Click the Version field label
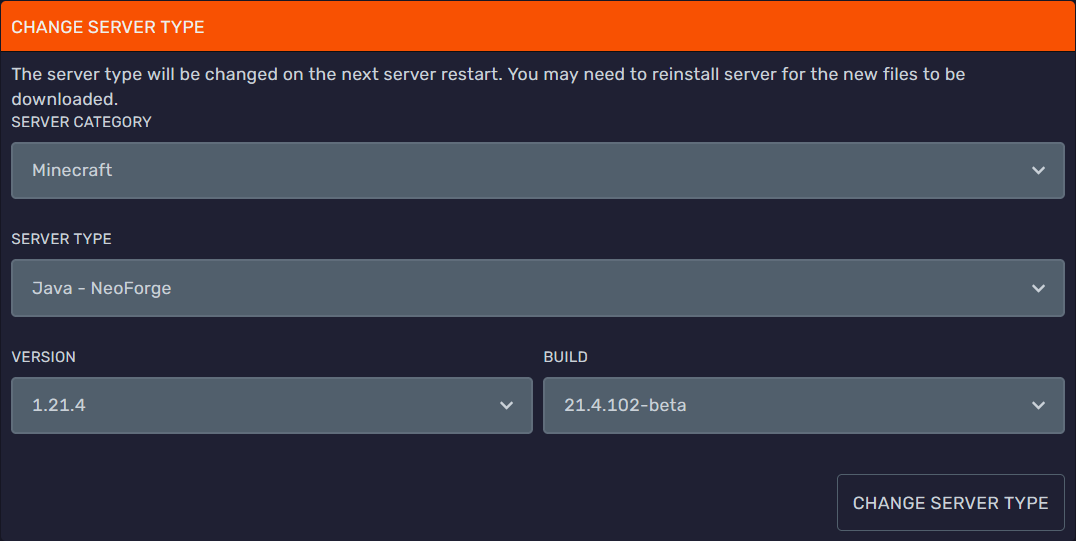 click(x=44, y=357)
